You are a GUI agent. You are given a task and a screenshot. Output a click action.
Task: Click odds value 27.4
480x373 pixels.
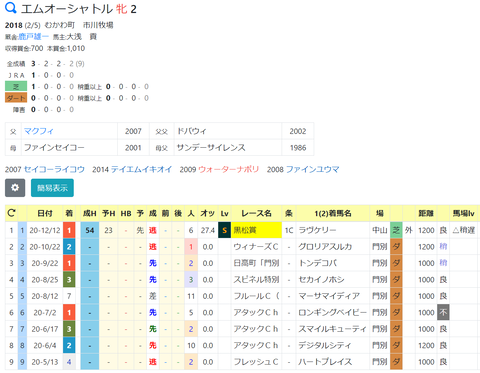point(208,230)
